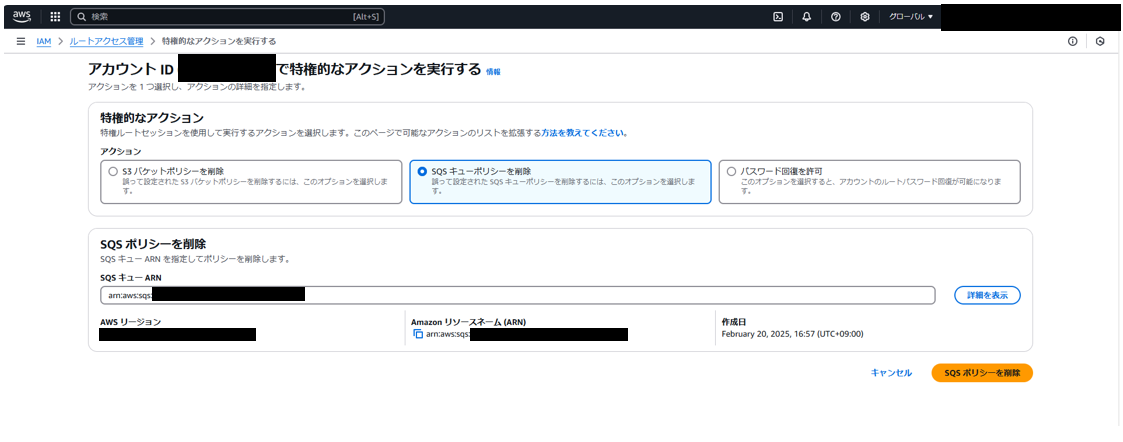Click the 作成日 label
This screenshot has height=442, width=1123.
click(734, 322)
